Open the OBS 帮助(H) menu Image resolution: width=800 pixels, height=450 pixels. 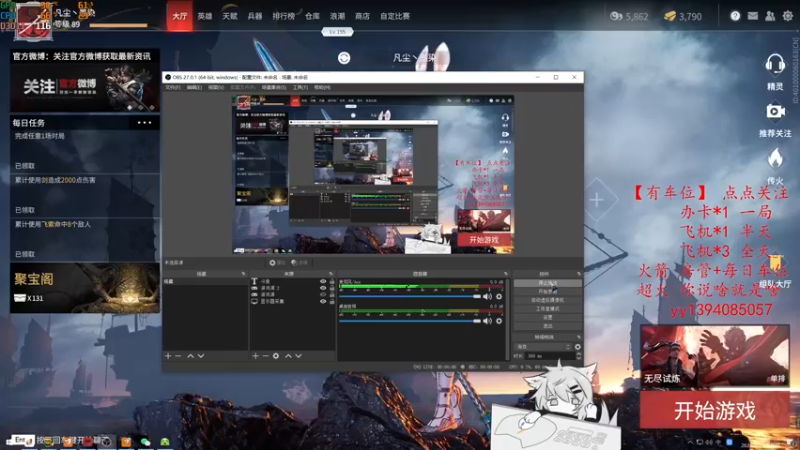322,88
